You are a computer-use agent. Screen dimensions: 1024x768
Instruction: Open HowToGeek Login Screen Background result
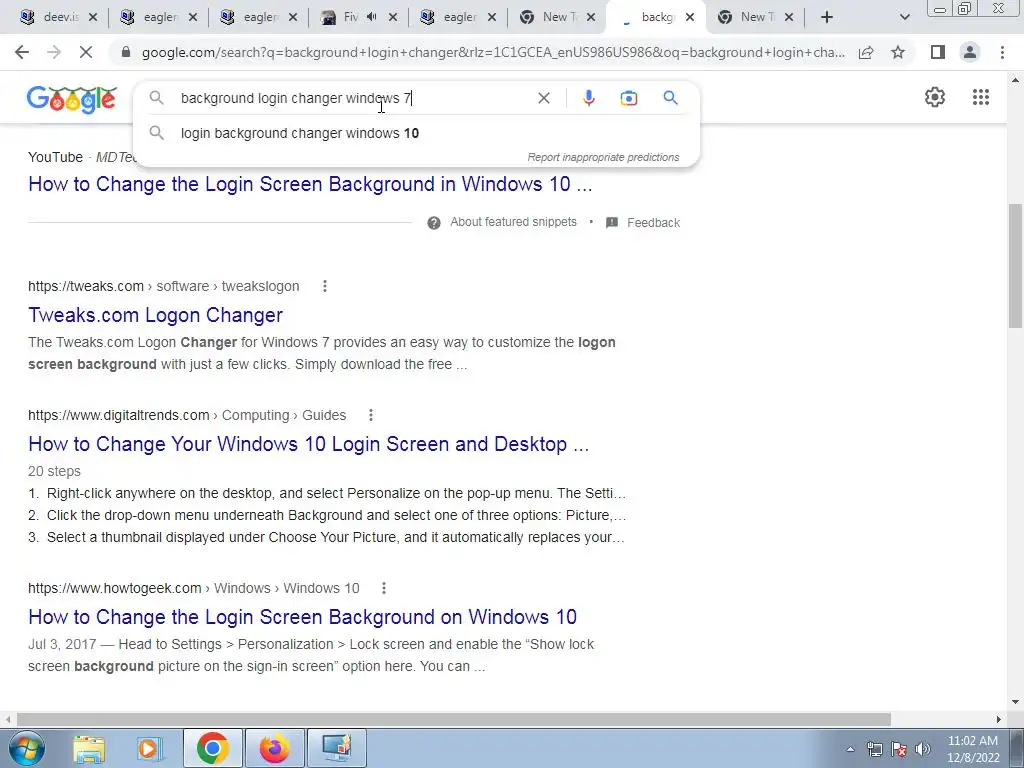tap(302, 617)
